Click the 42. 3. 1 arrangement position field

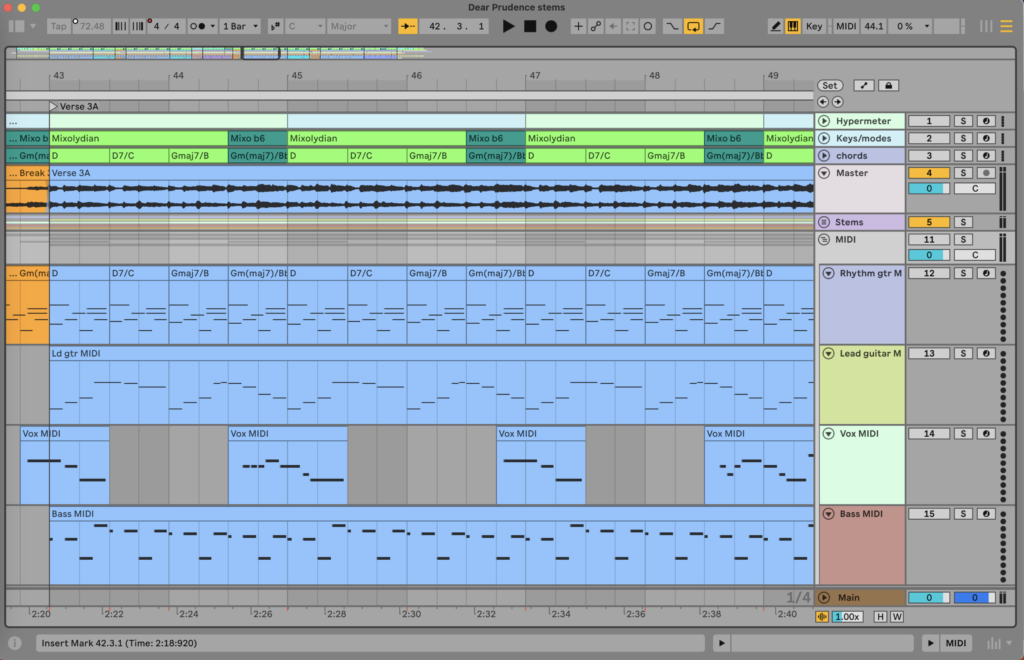point(456,26)
